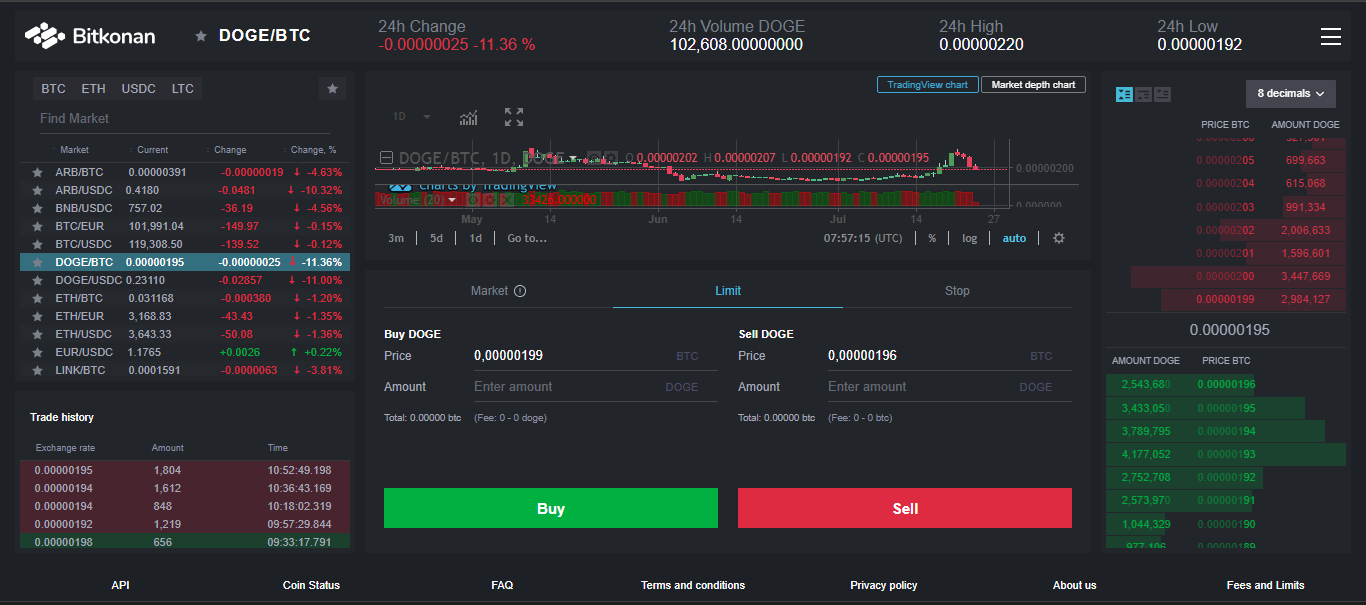Open the Fees and Limits link
The height and width of the screenshot is (605, 1366).
[1265, 585]
